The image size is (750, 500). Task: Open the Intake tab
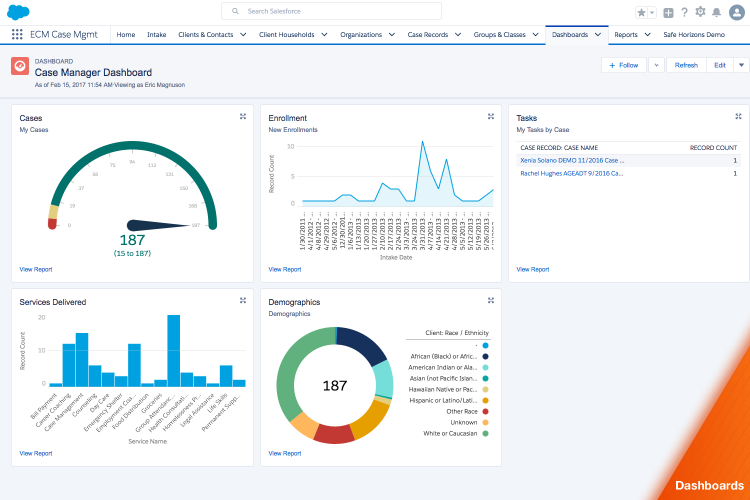coord(156,34)
